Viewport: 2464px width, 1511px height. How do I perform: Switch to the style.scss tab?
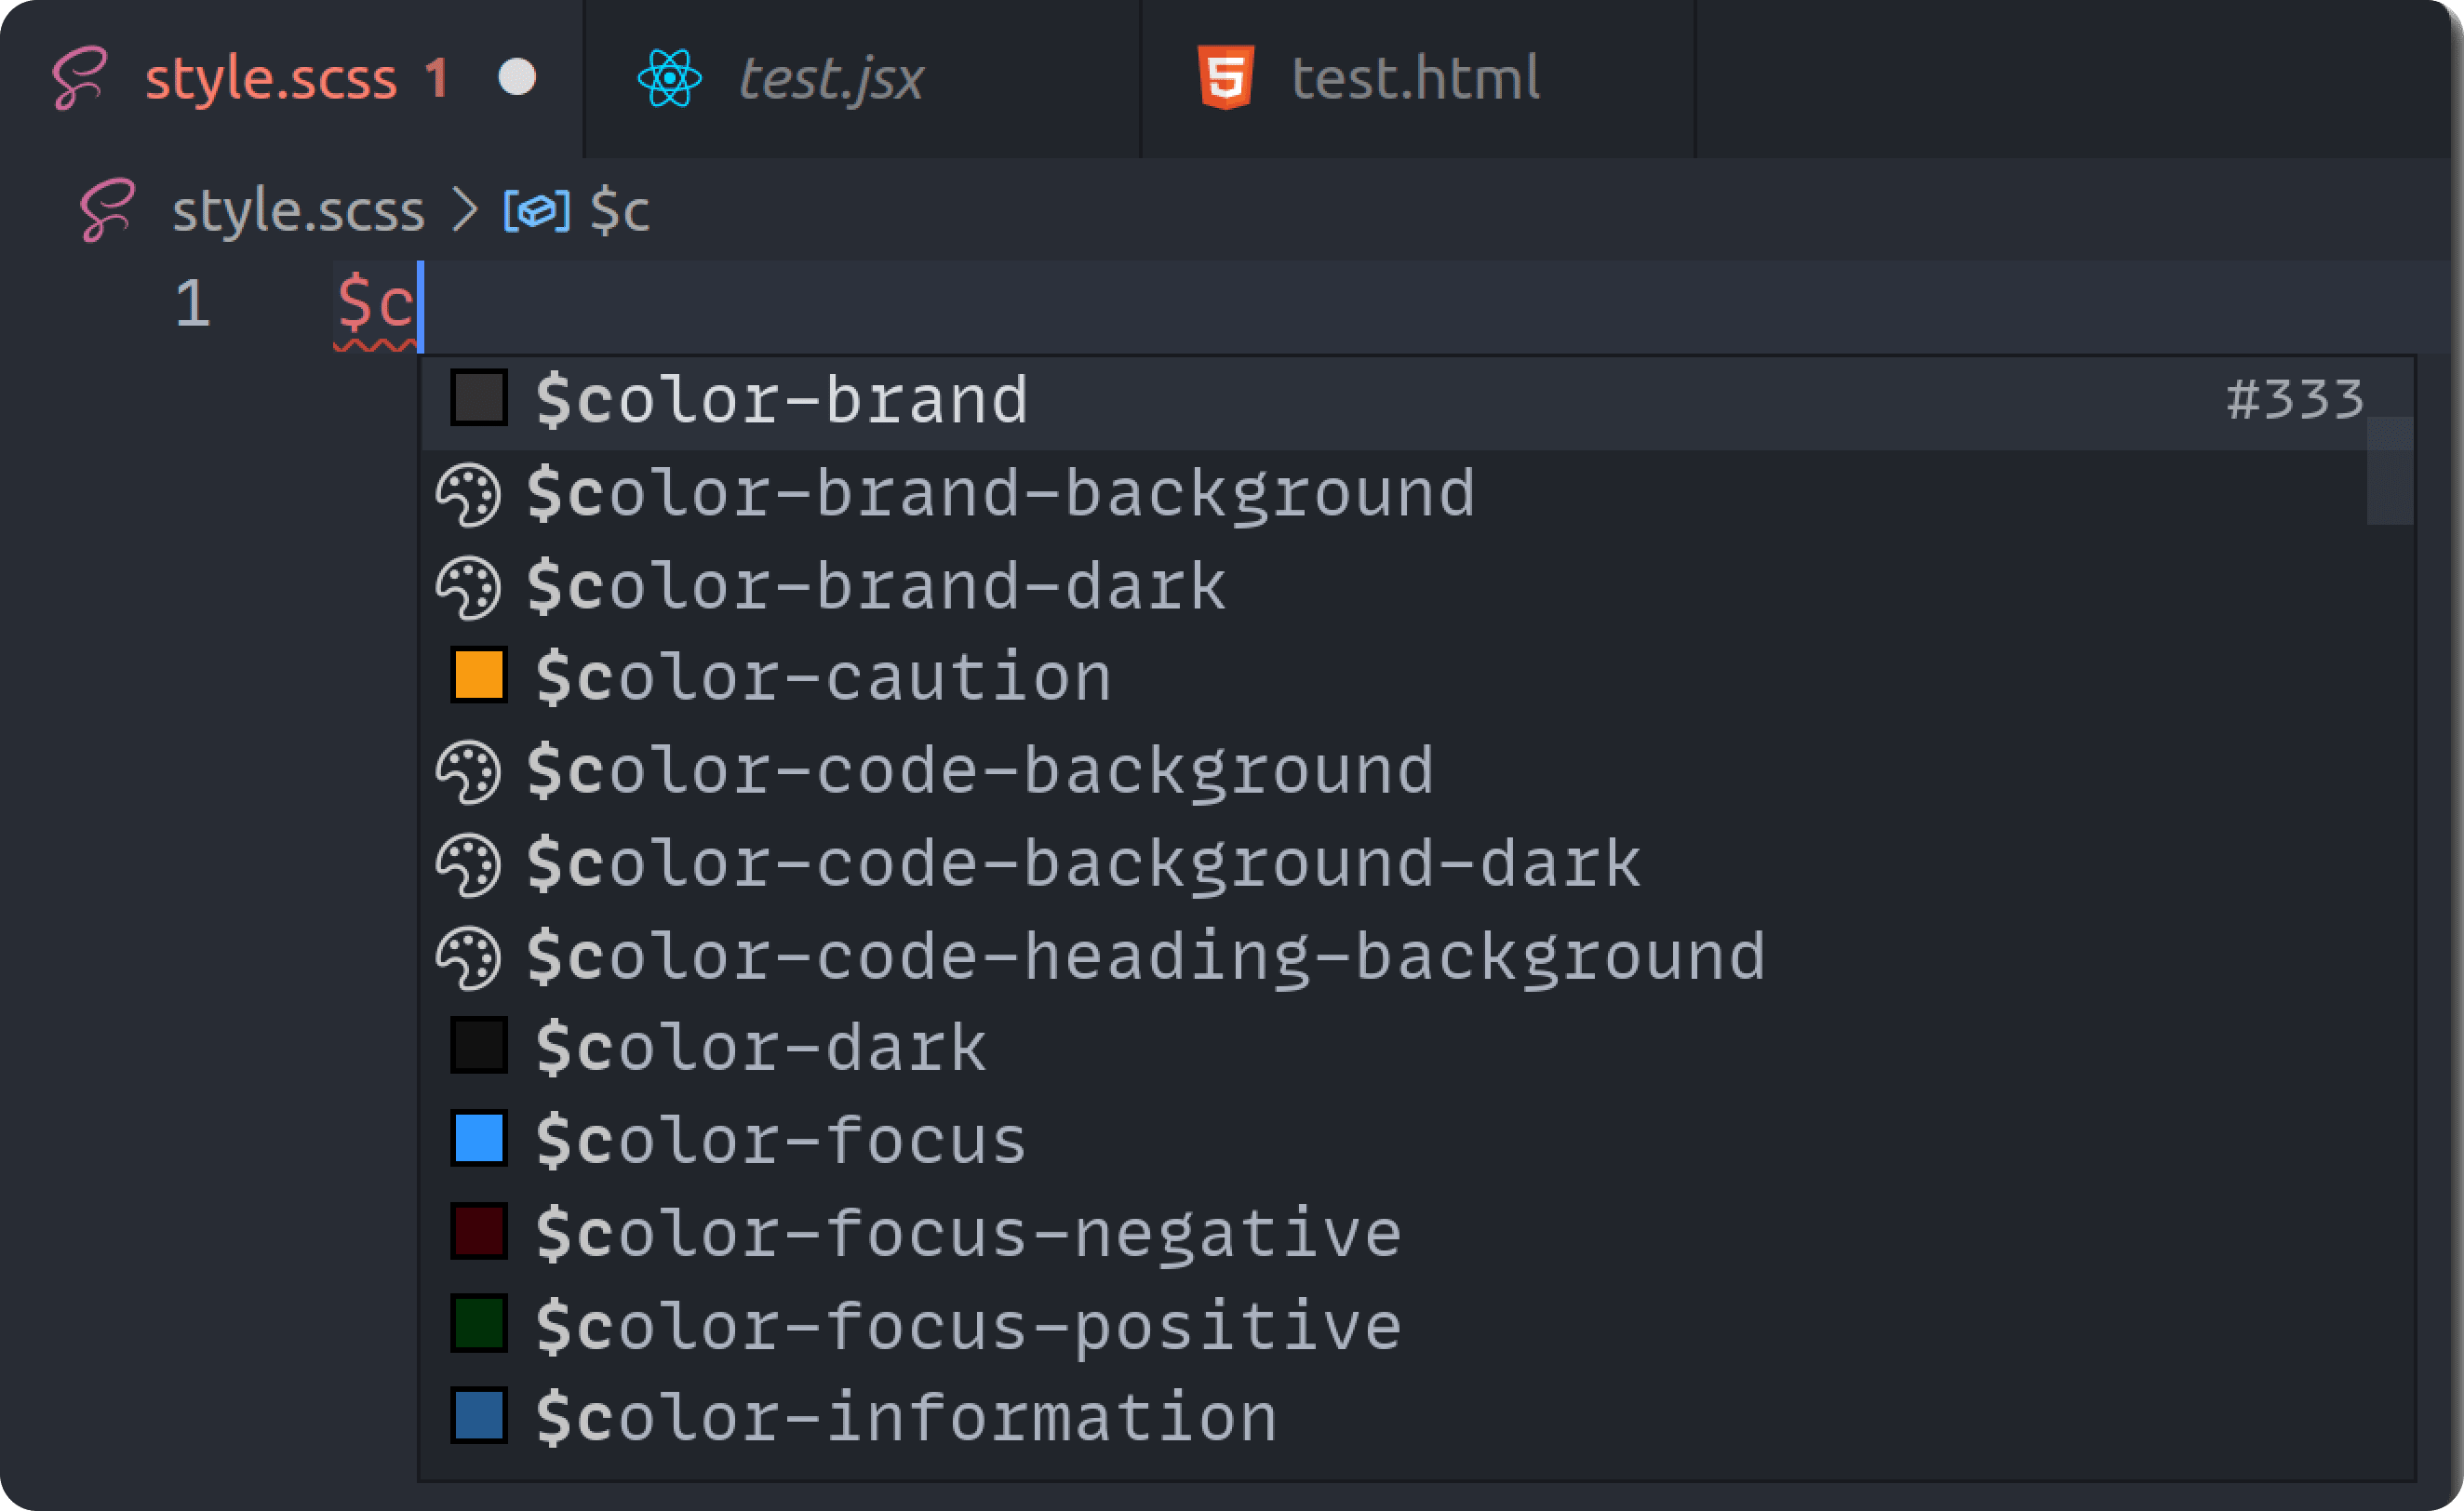pos(292,78)
